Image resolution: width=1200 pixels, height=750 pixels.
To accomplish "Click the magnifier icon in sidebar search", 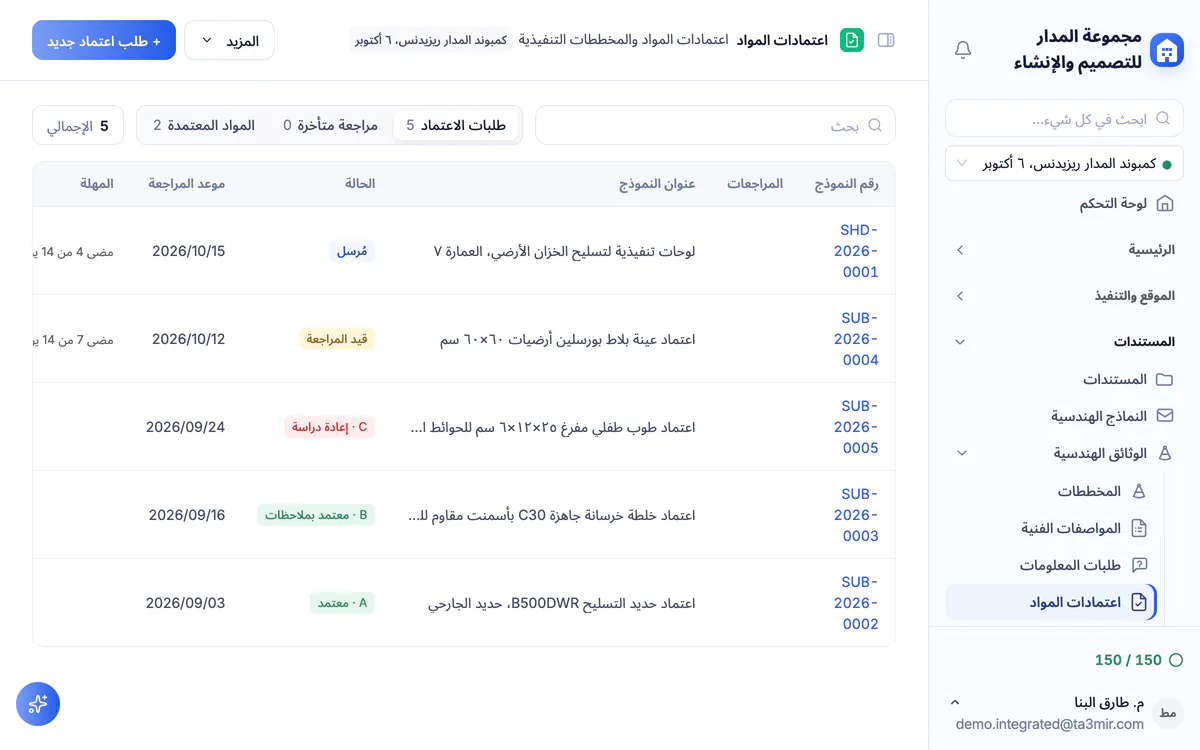I will pyautogui.click(x=1163, y=118).
